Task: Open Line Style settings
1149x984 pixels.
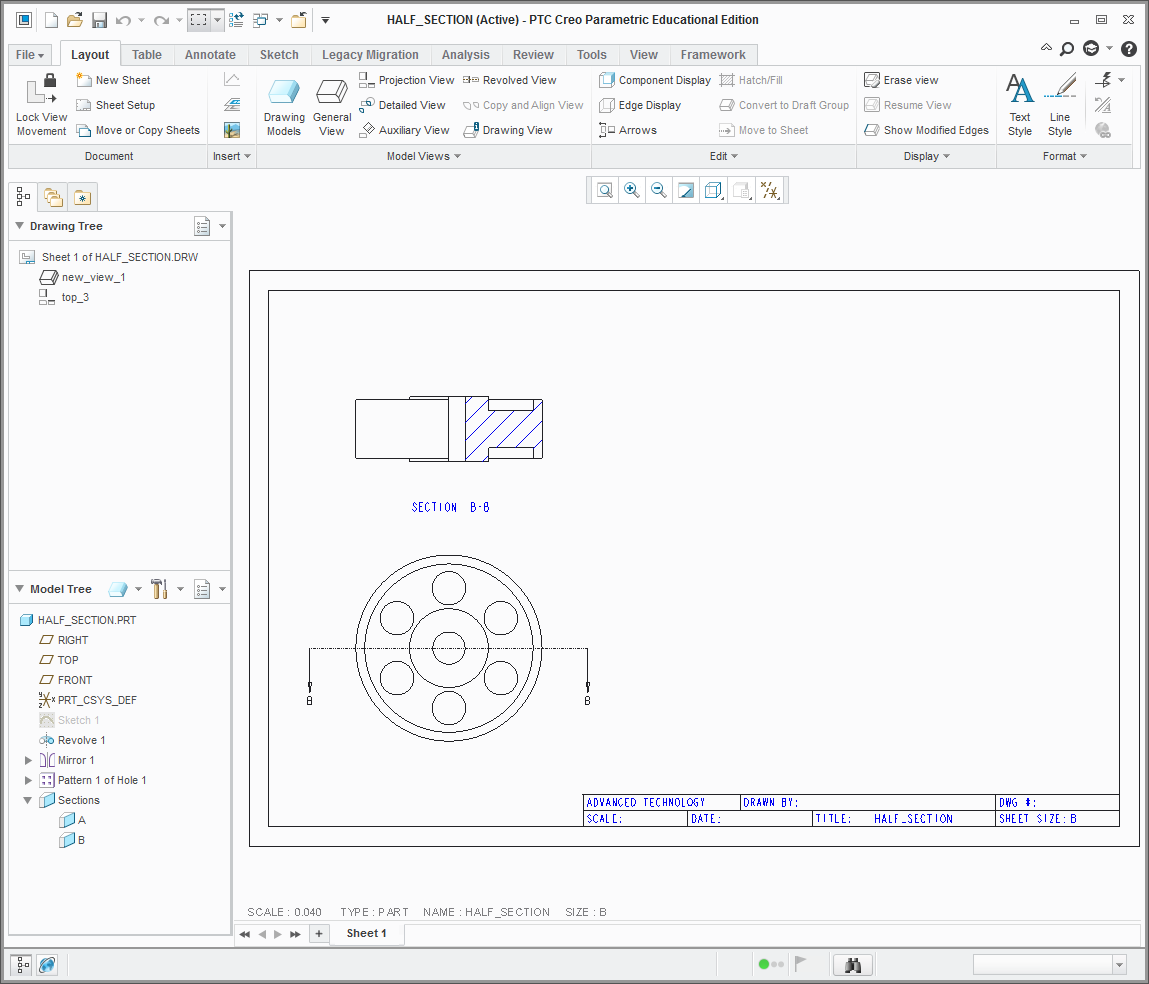Action: pyautogui.click(x=1060, y=105)
